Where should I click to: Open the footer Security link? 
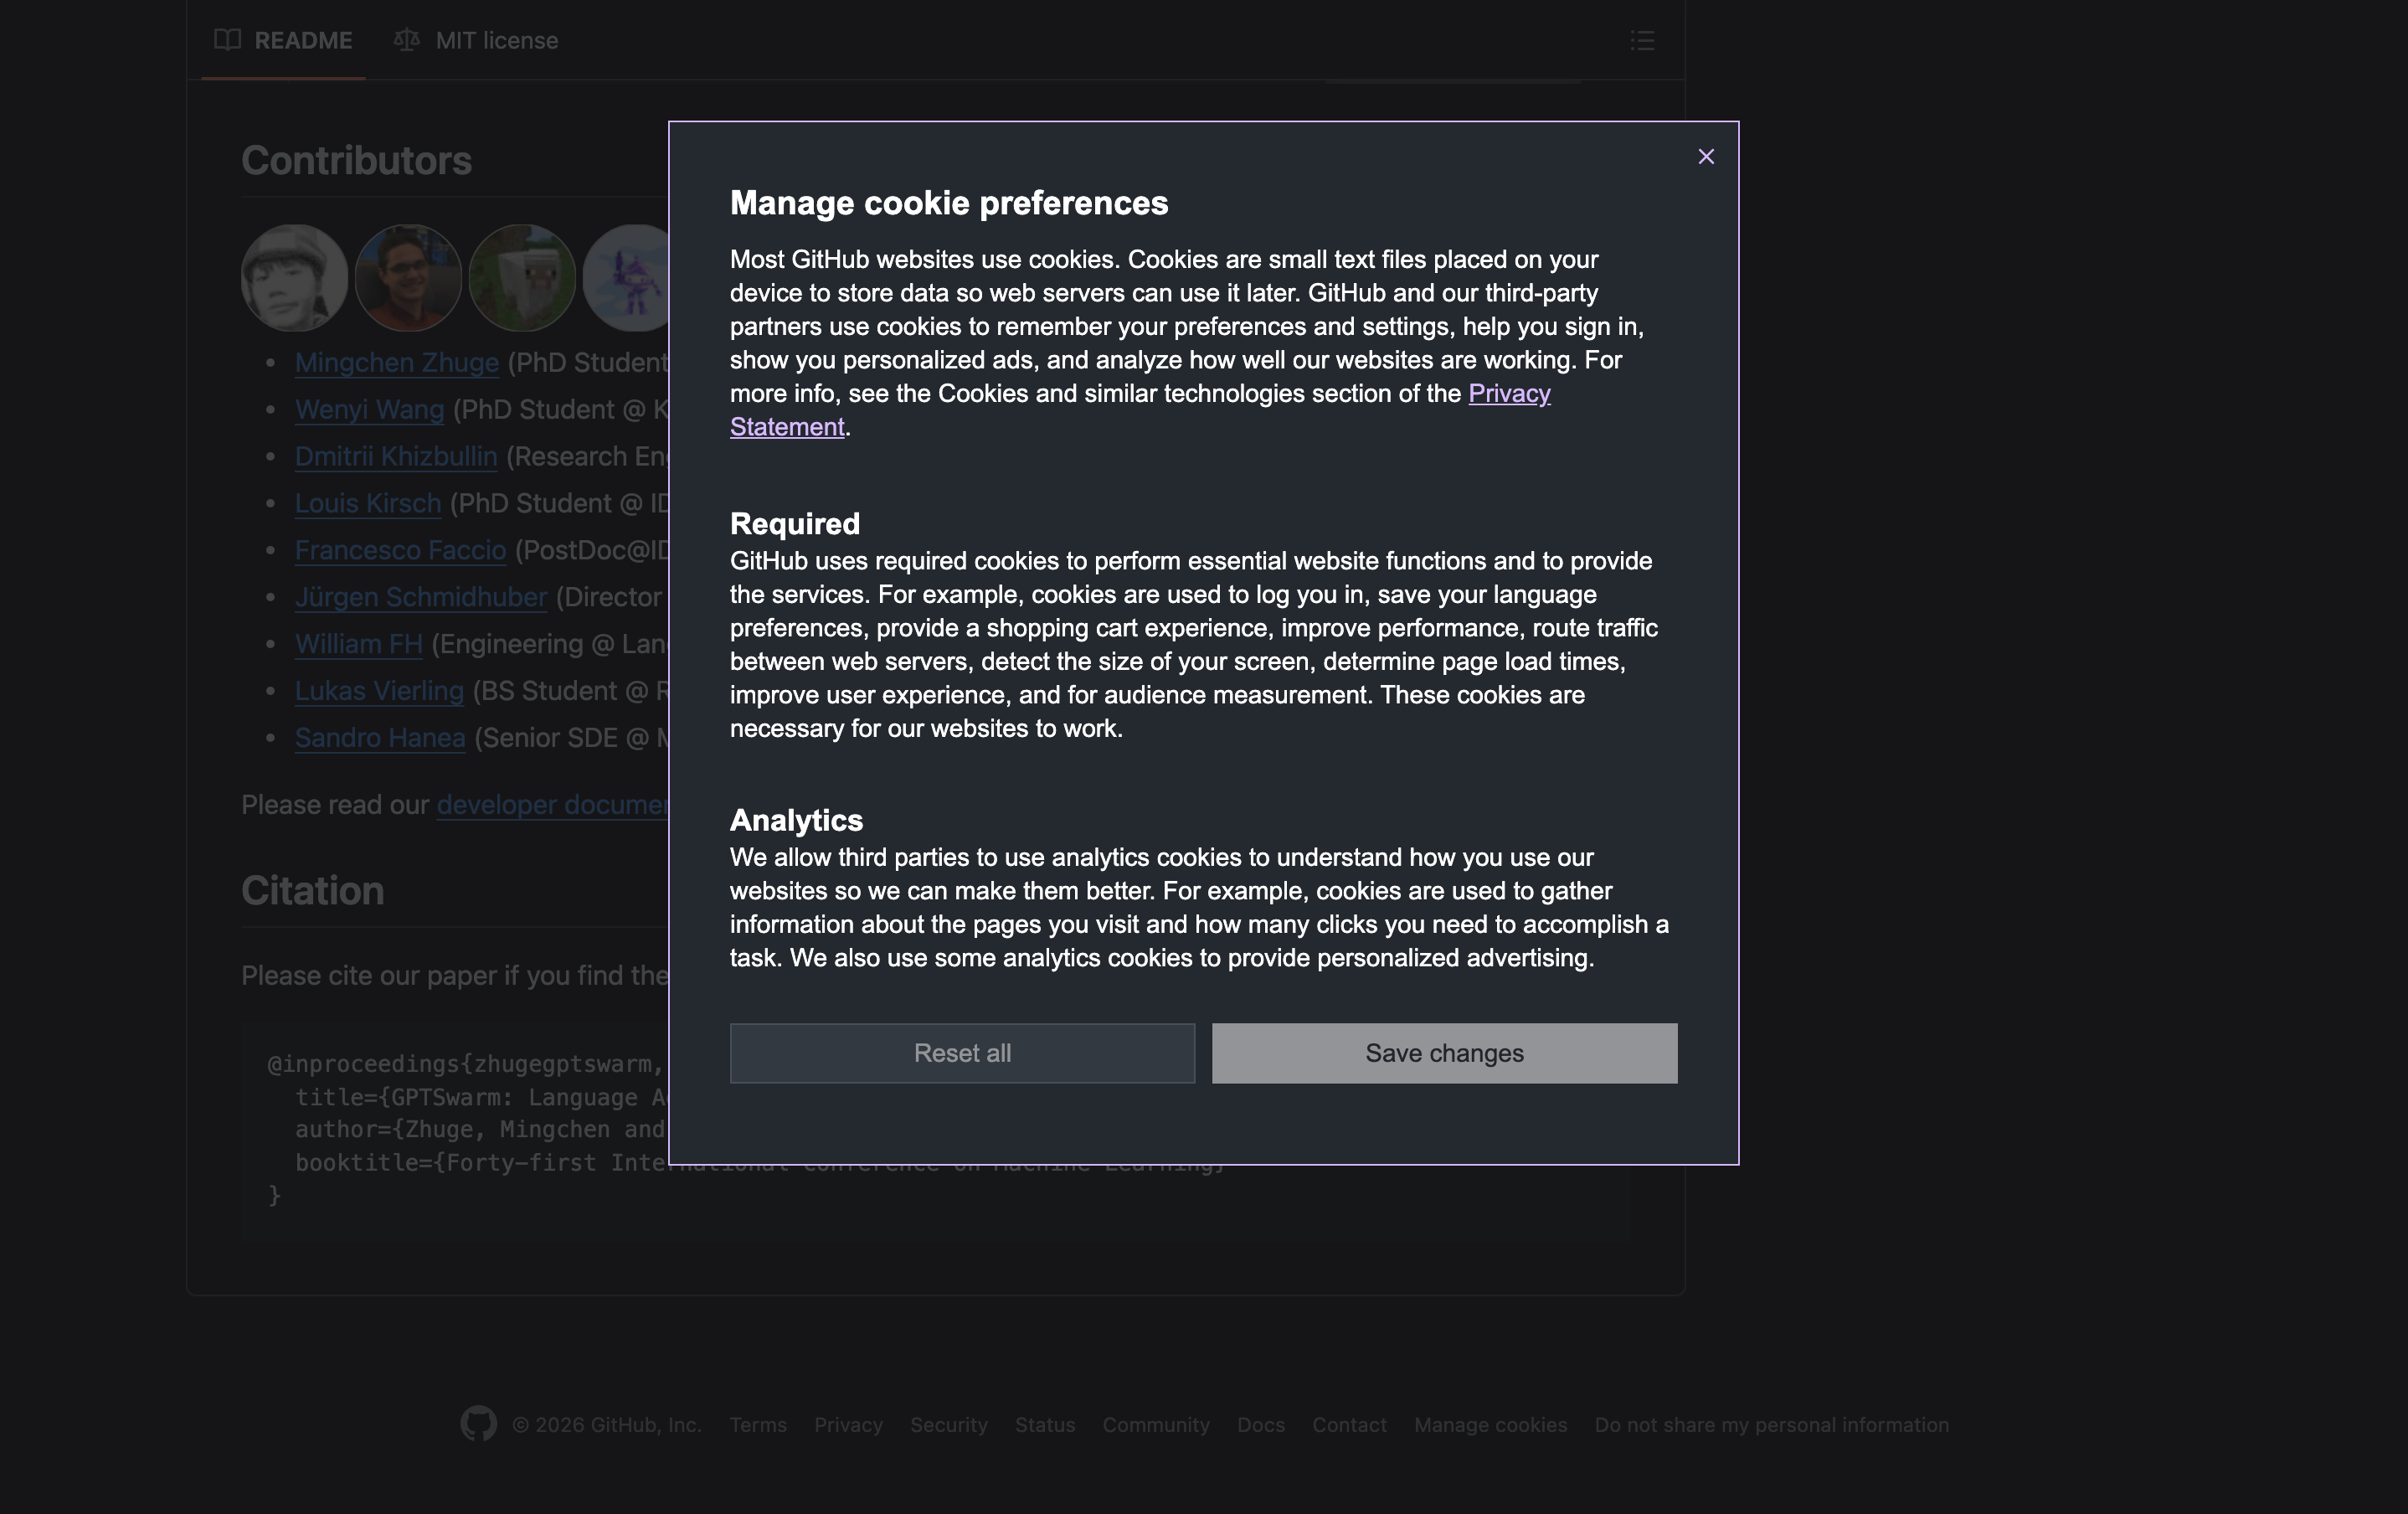[x=948, y=1425]
